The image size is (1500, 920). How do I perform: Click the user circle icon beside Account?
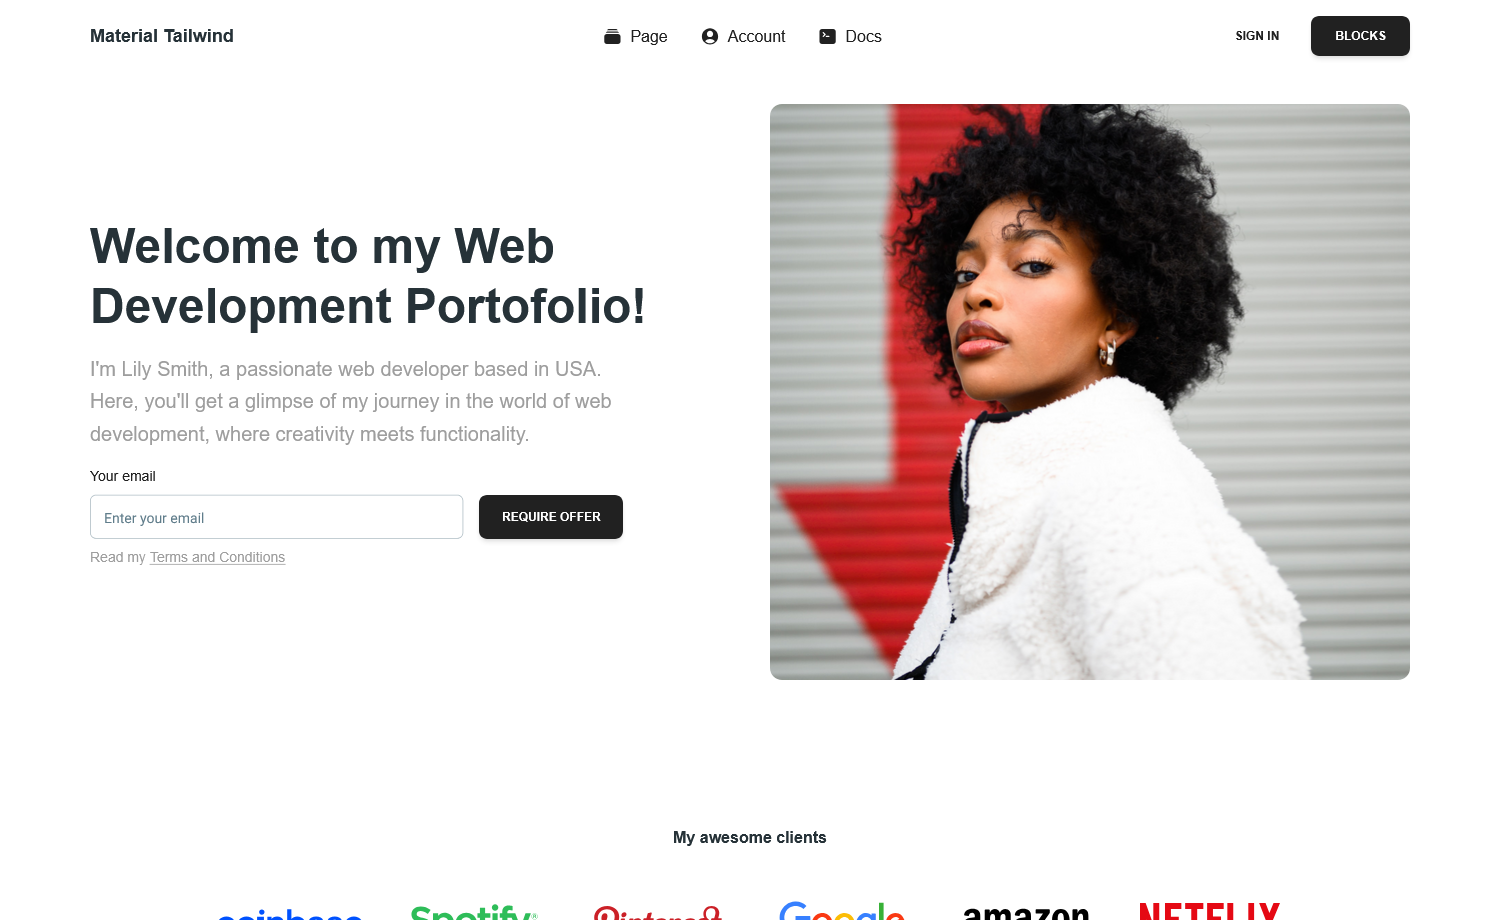coord(710,36)
